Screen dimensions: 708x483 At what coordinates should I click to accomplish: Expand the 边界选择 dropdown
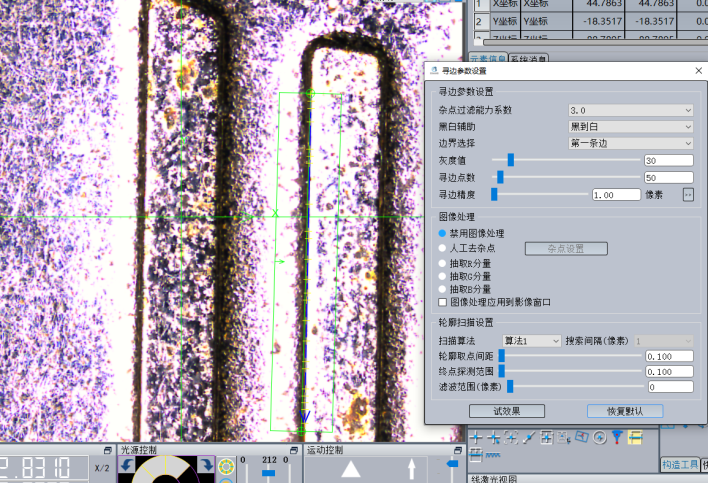click(x=630, y=143)
